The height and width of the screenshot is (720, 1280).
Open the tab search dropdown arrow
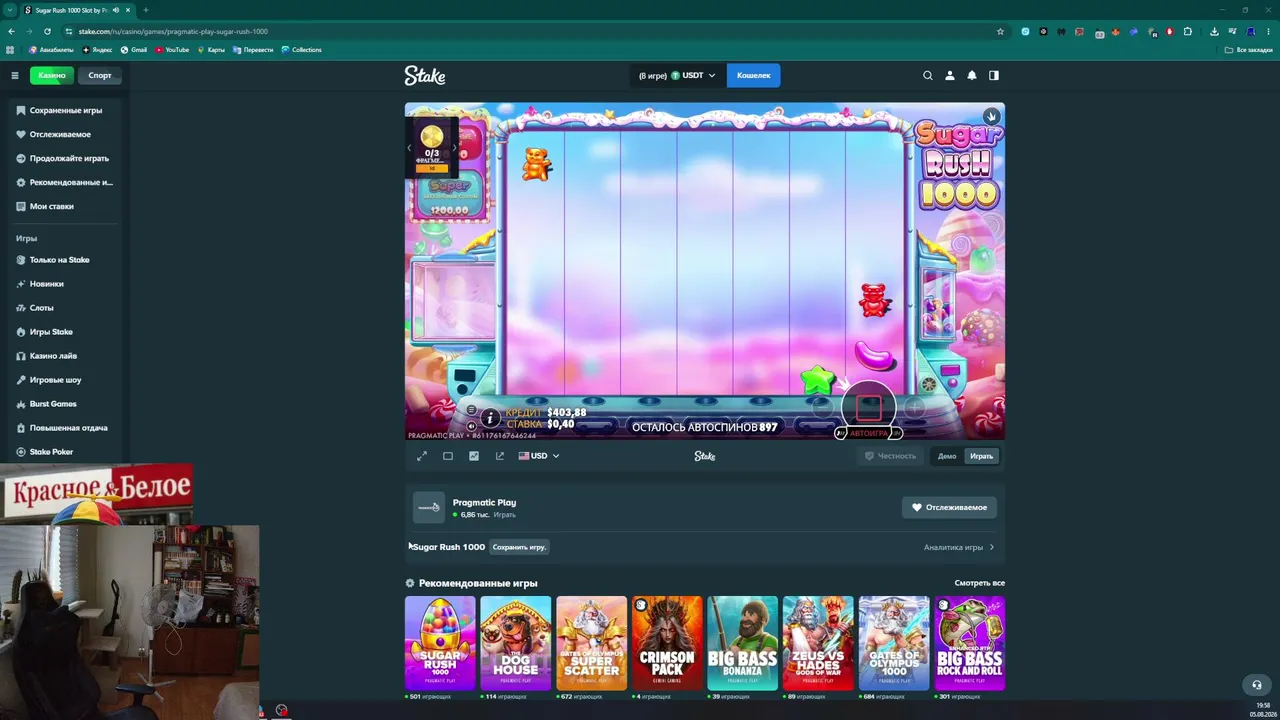tap(10, 10)
